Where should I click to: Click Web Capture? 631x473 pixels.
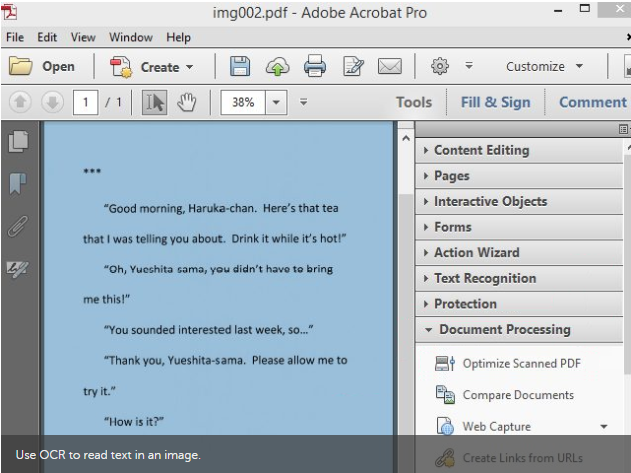pyautogui.click(x=497, y=426)
